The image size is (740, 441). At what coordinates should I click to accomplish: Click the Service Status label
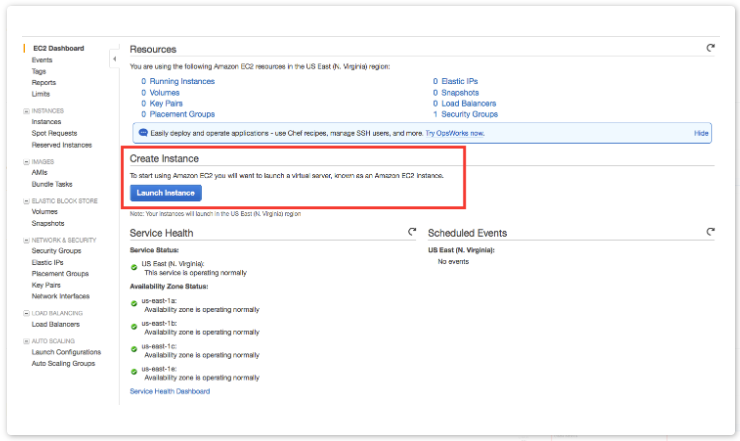point(154,250)
